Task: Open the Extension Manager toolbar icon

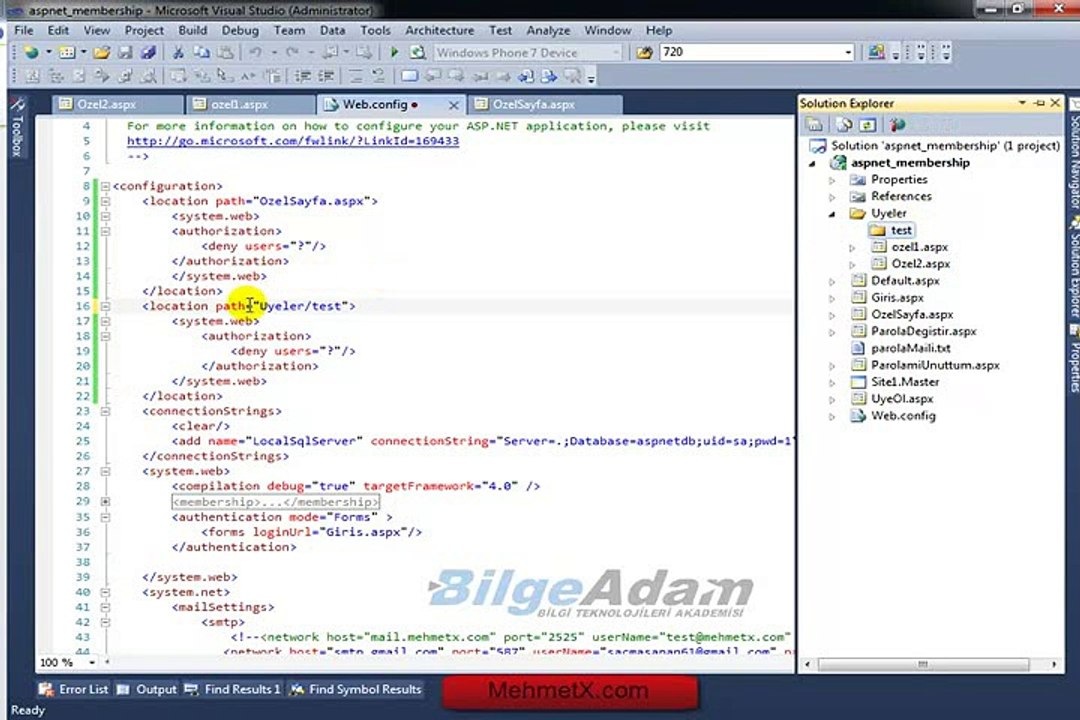Action: [x=876, y=52]
